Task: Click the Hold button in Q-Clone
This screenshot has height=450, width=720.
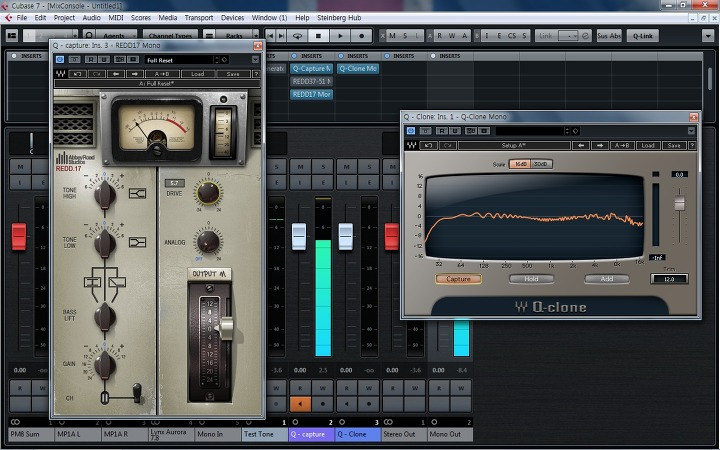Action: click(531, 279)
